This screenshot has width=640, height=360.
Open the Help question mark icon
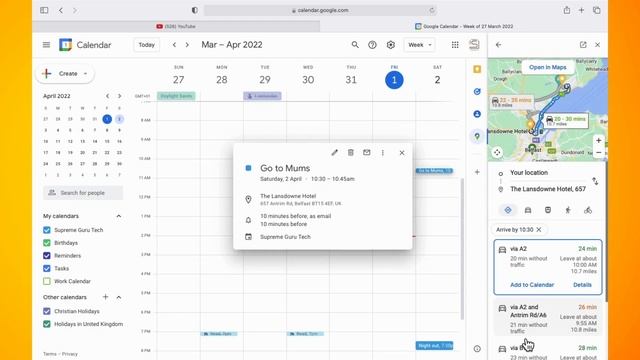(372, 45)
